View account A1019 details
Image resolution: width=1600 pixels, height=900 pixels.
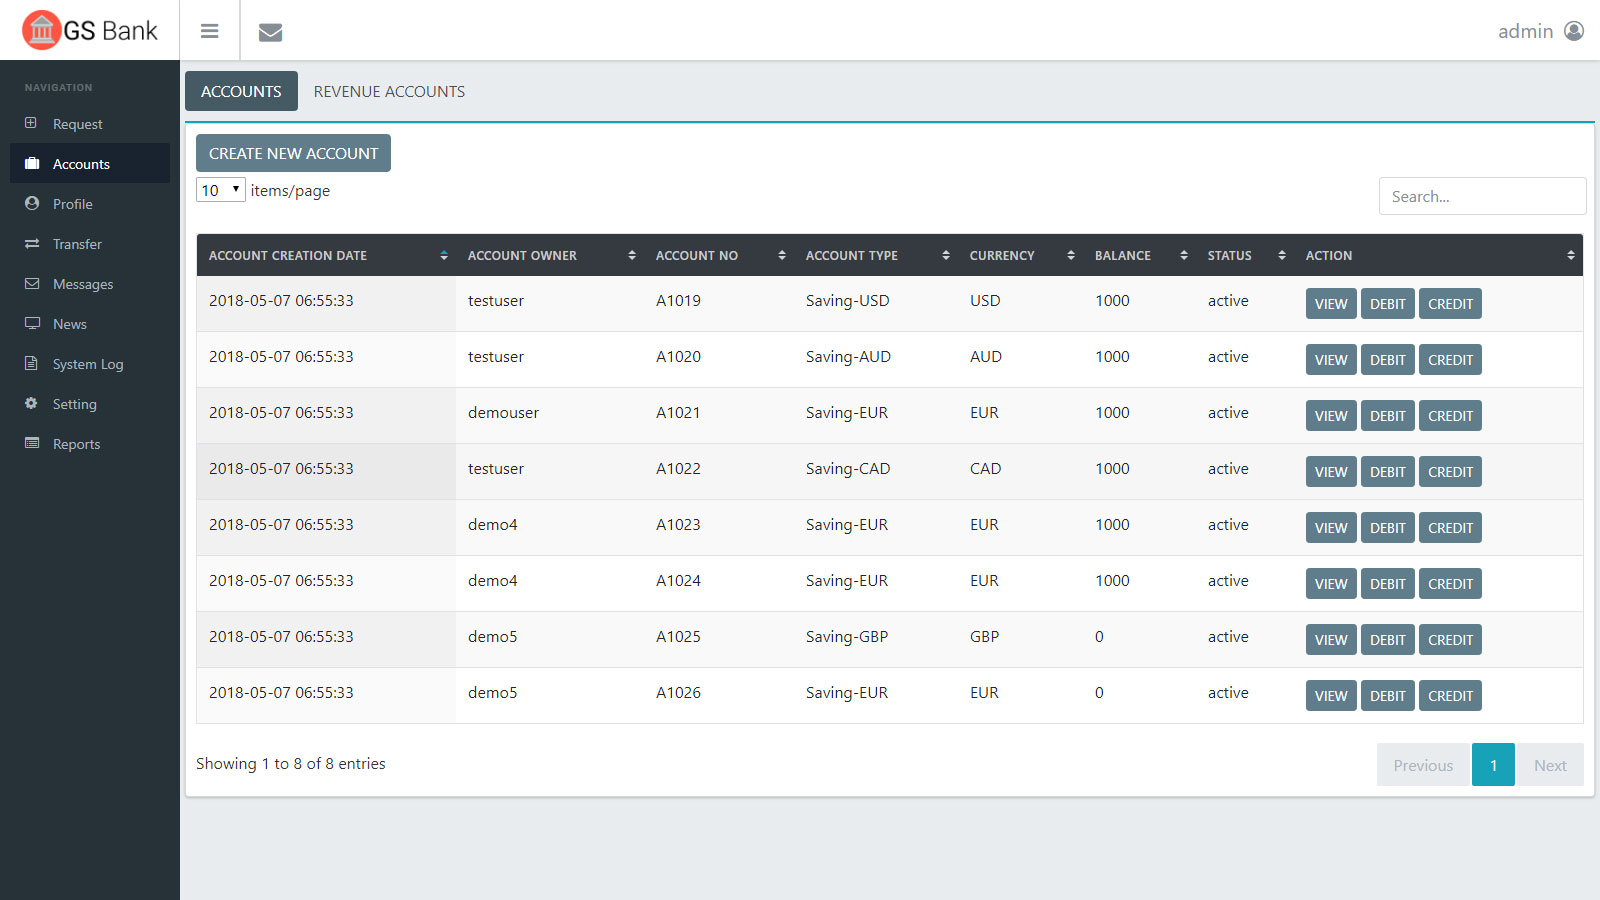tap(1330, 304)
